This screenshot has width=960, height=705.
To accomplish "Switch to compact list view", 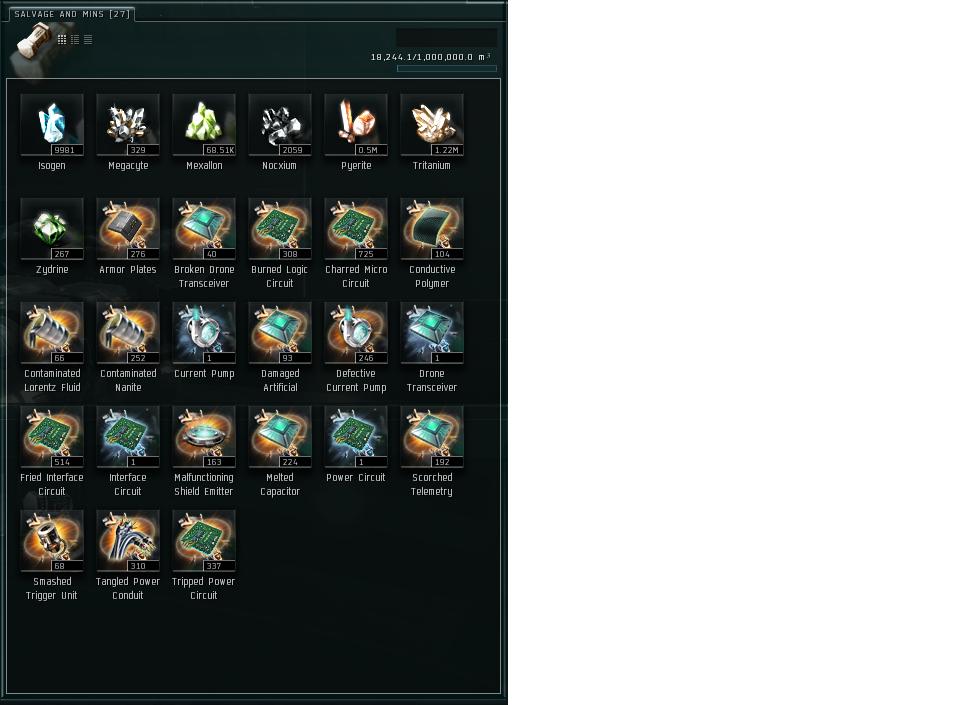I will [x=88, y=40].
